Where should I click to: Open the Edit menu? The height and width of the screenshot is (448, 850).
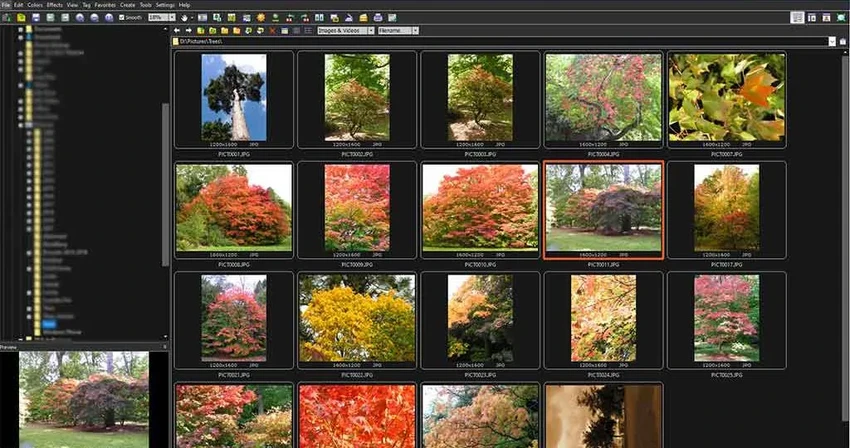point(18,5)
